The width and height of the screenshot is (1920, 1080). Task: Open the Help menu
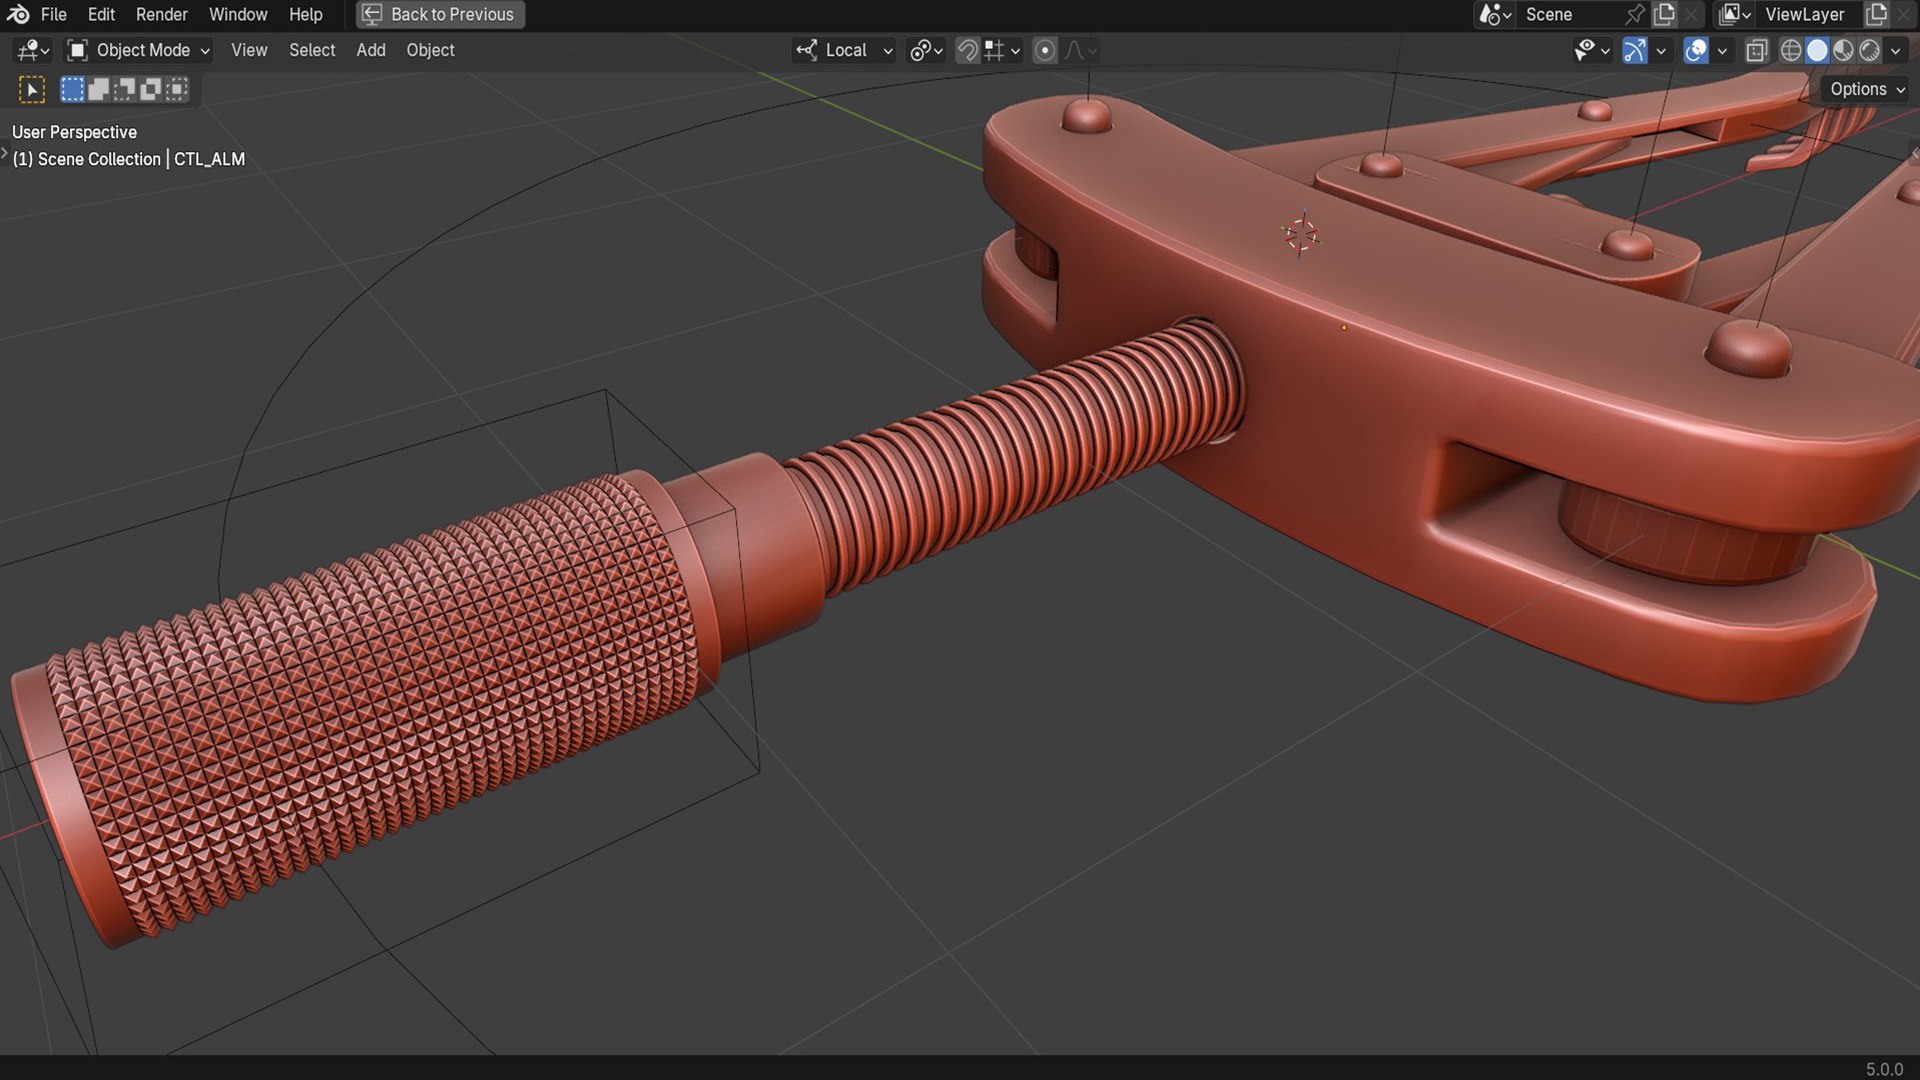click(306, 14)
